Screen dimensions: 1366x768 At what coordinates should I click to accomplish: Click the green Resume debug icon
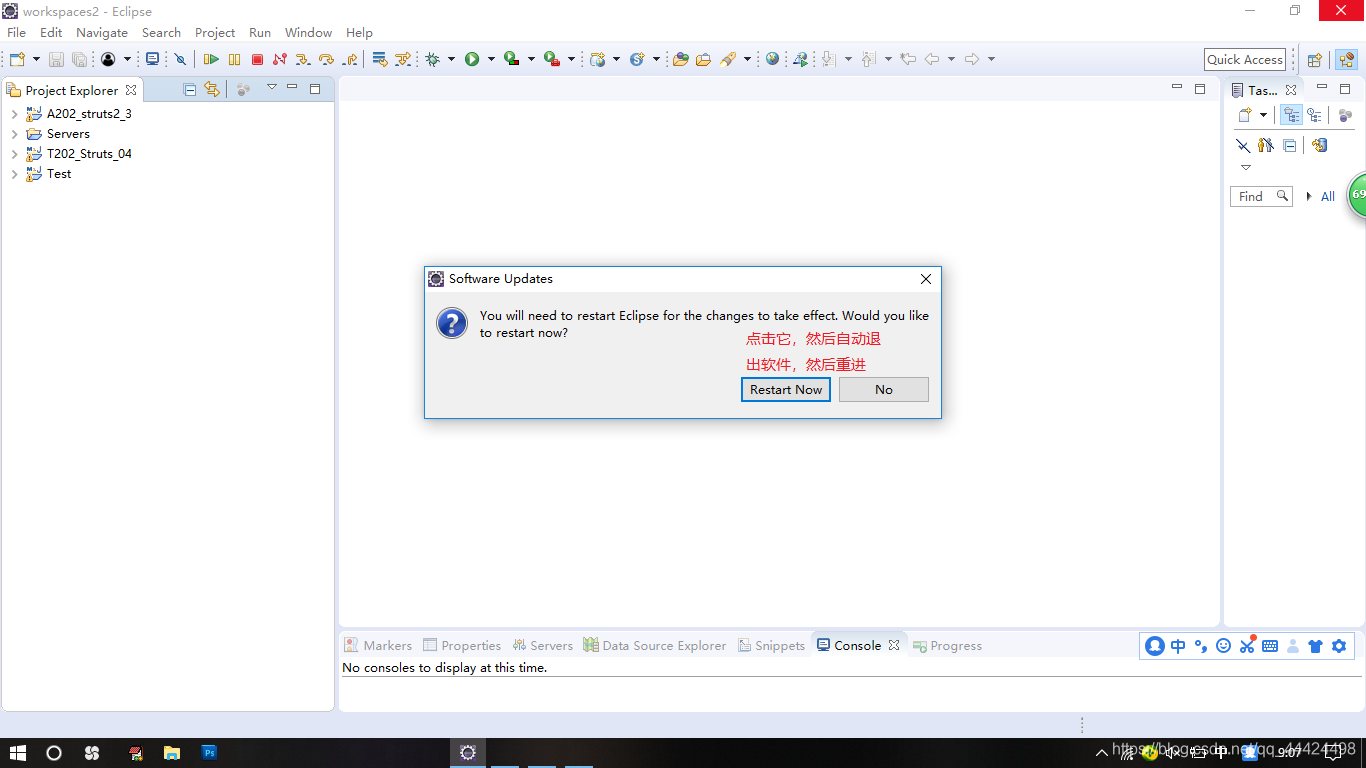[x=211, y=59]
